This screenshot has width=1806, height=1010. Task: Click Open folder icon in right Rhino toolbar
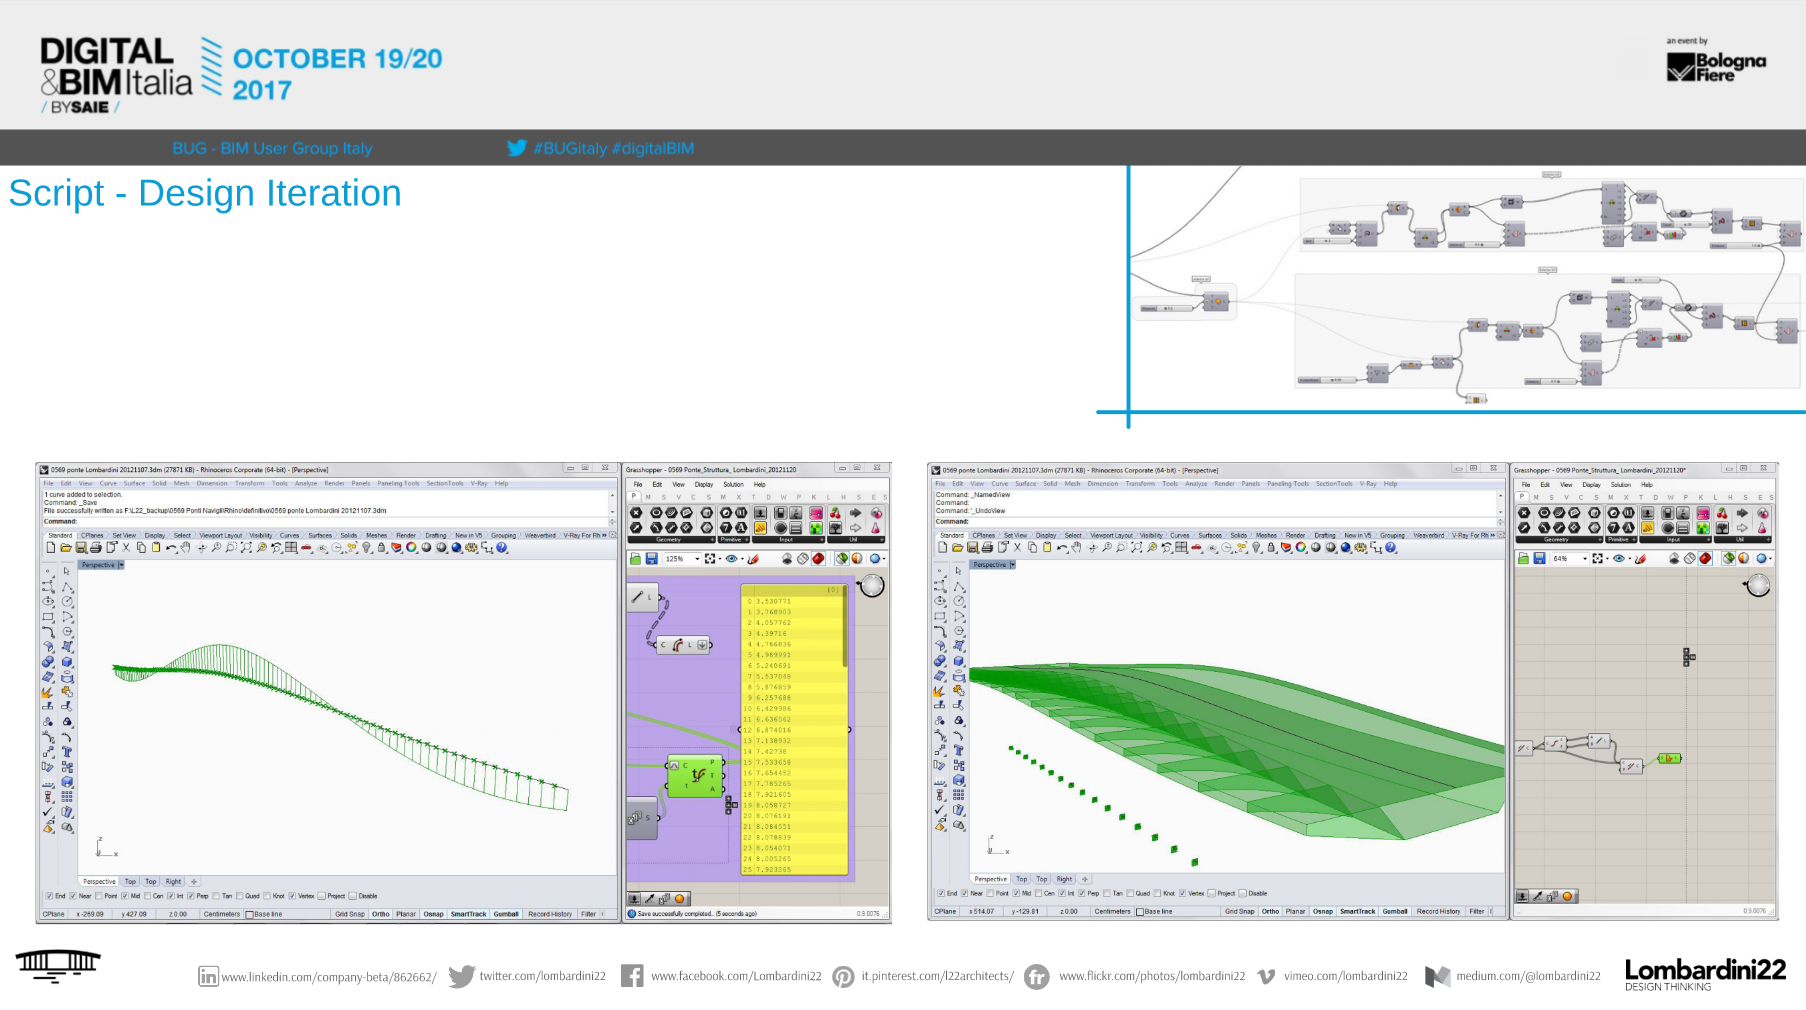click(x=957, y=548)
